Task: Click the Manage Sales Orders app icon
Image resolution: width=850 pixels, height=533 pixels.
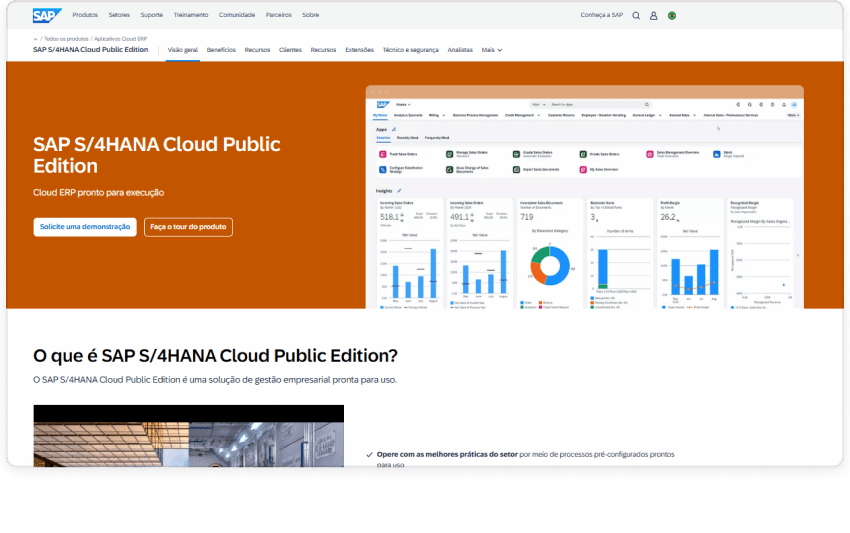Action: (x=449, y=155)
